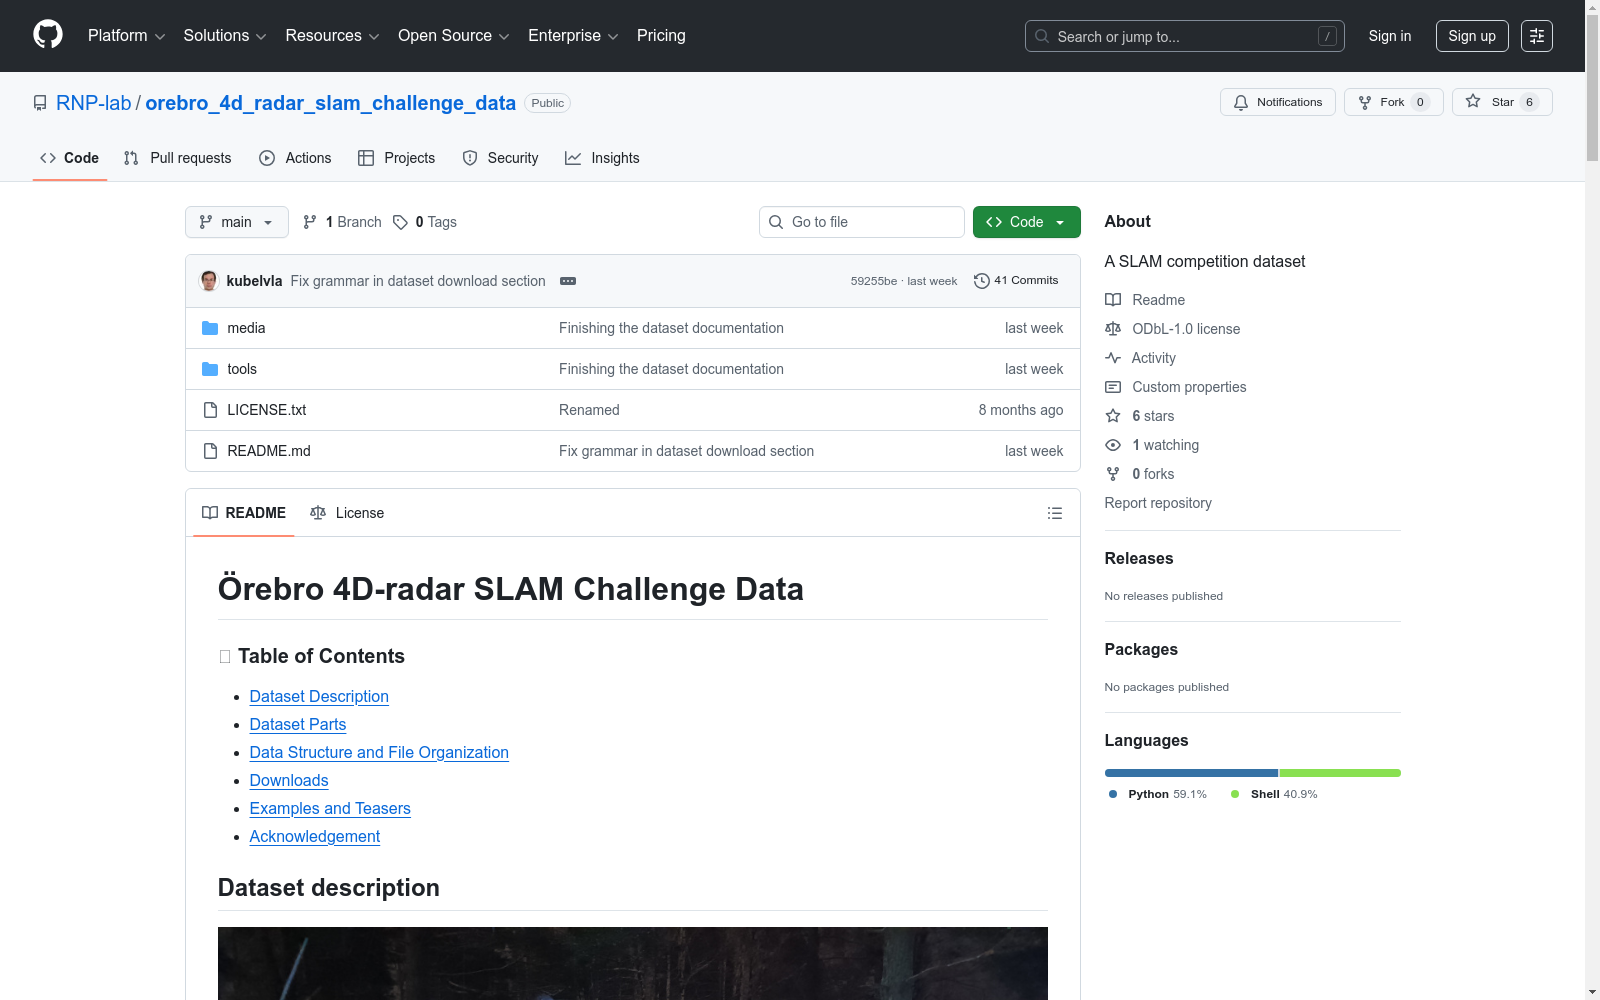Viewport: 1600px width, 1000px height.
Task: Click the Python language bar segment
Action: pos(1191,773)
